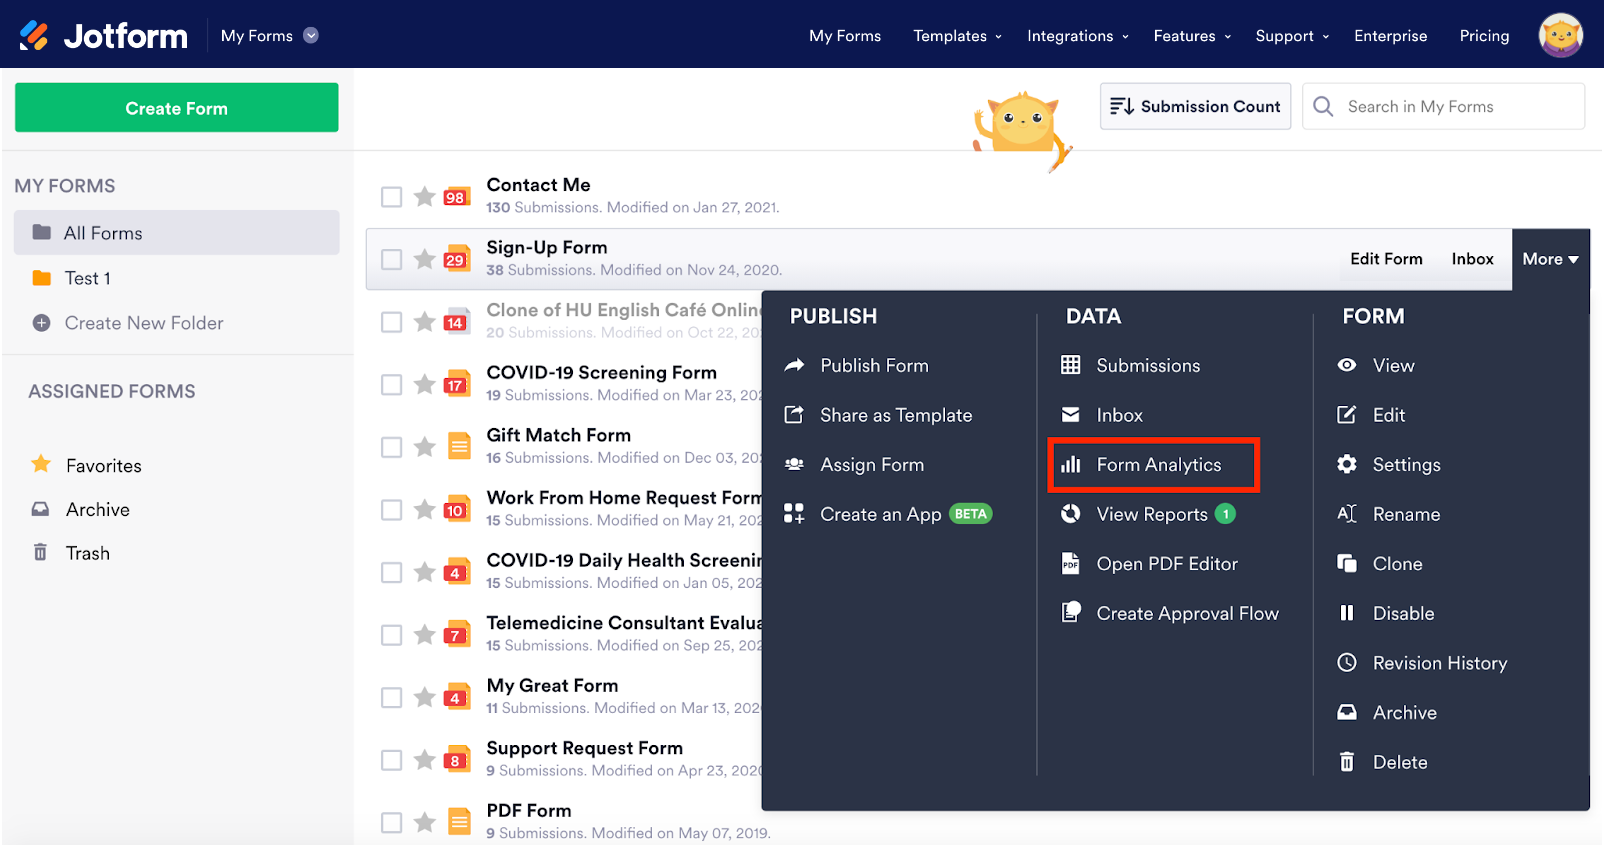
Task: Star the Sign-Up Form
Action: tap(425, 259)
